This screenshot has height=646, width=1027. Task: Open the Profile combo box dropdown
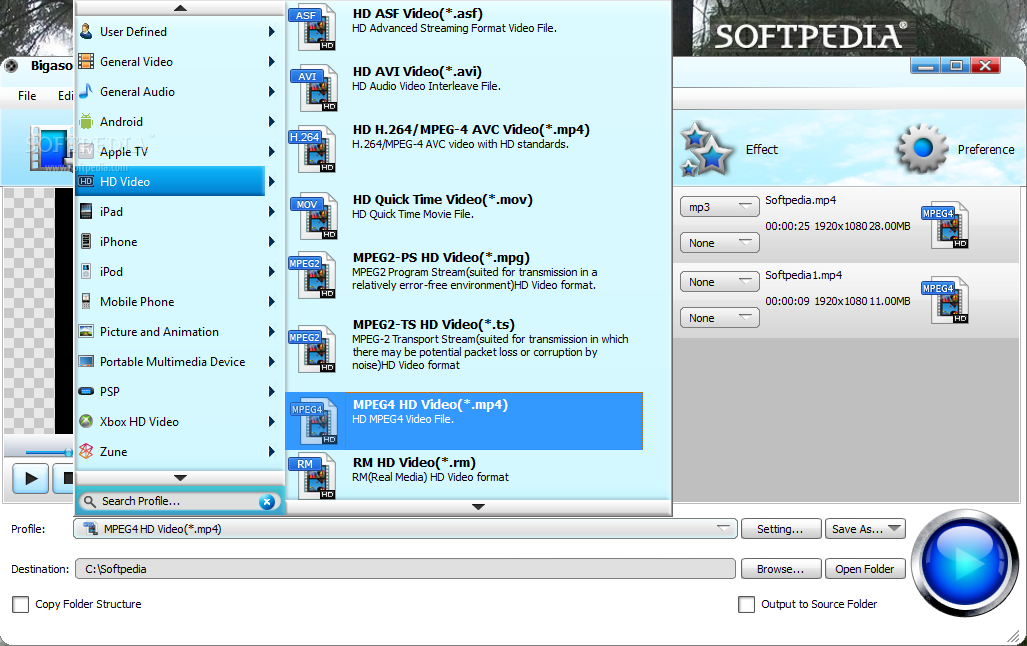coord(723,528)
